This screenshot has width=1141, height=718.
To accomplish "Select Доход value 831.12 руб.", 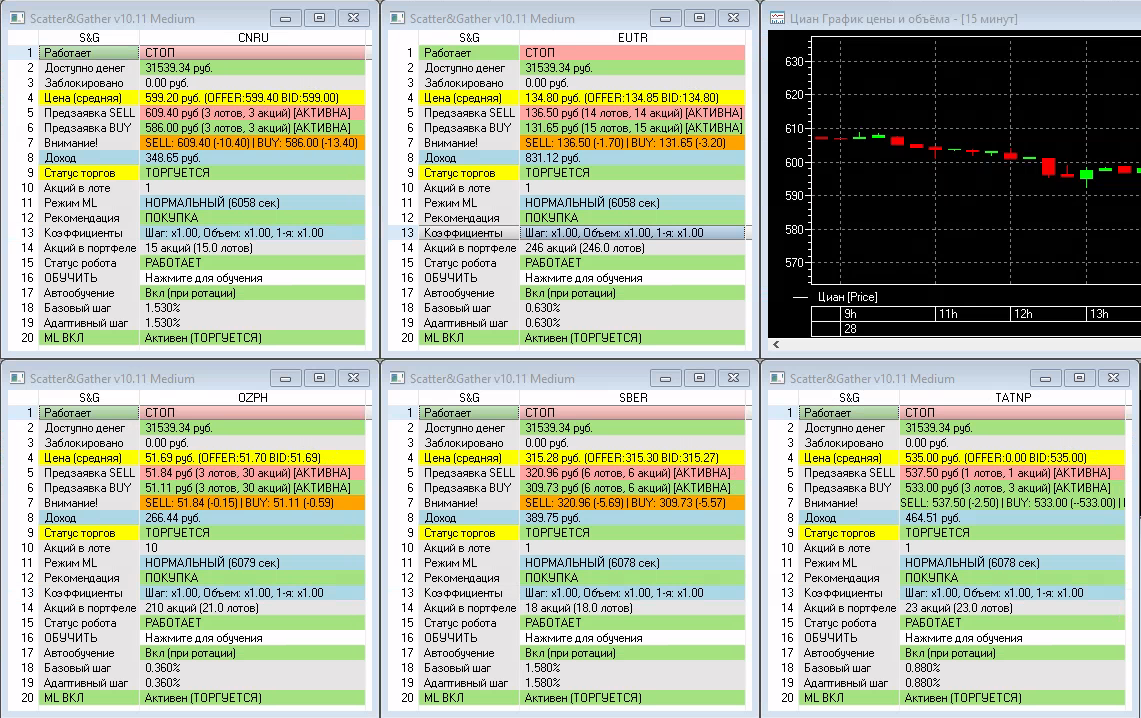I will (x=632, y=158).
